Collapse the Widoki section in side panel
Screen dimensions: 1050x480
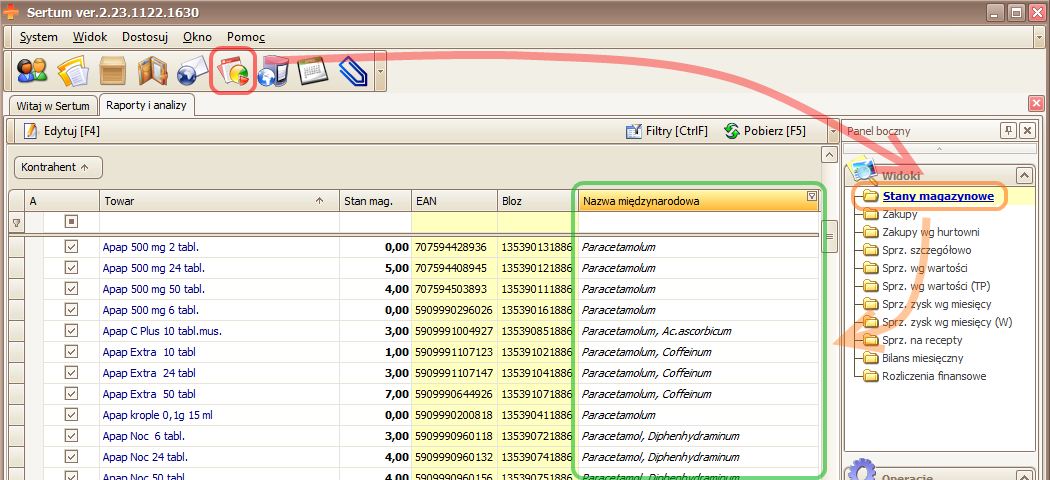[x=1022, y=174]
